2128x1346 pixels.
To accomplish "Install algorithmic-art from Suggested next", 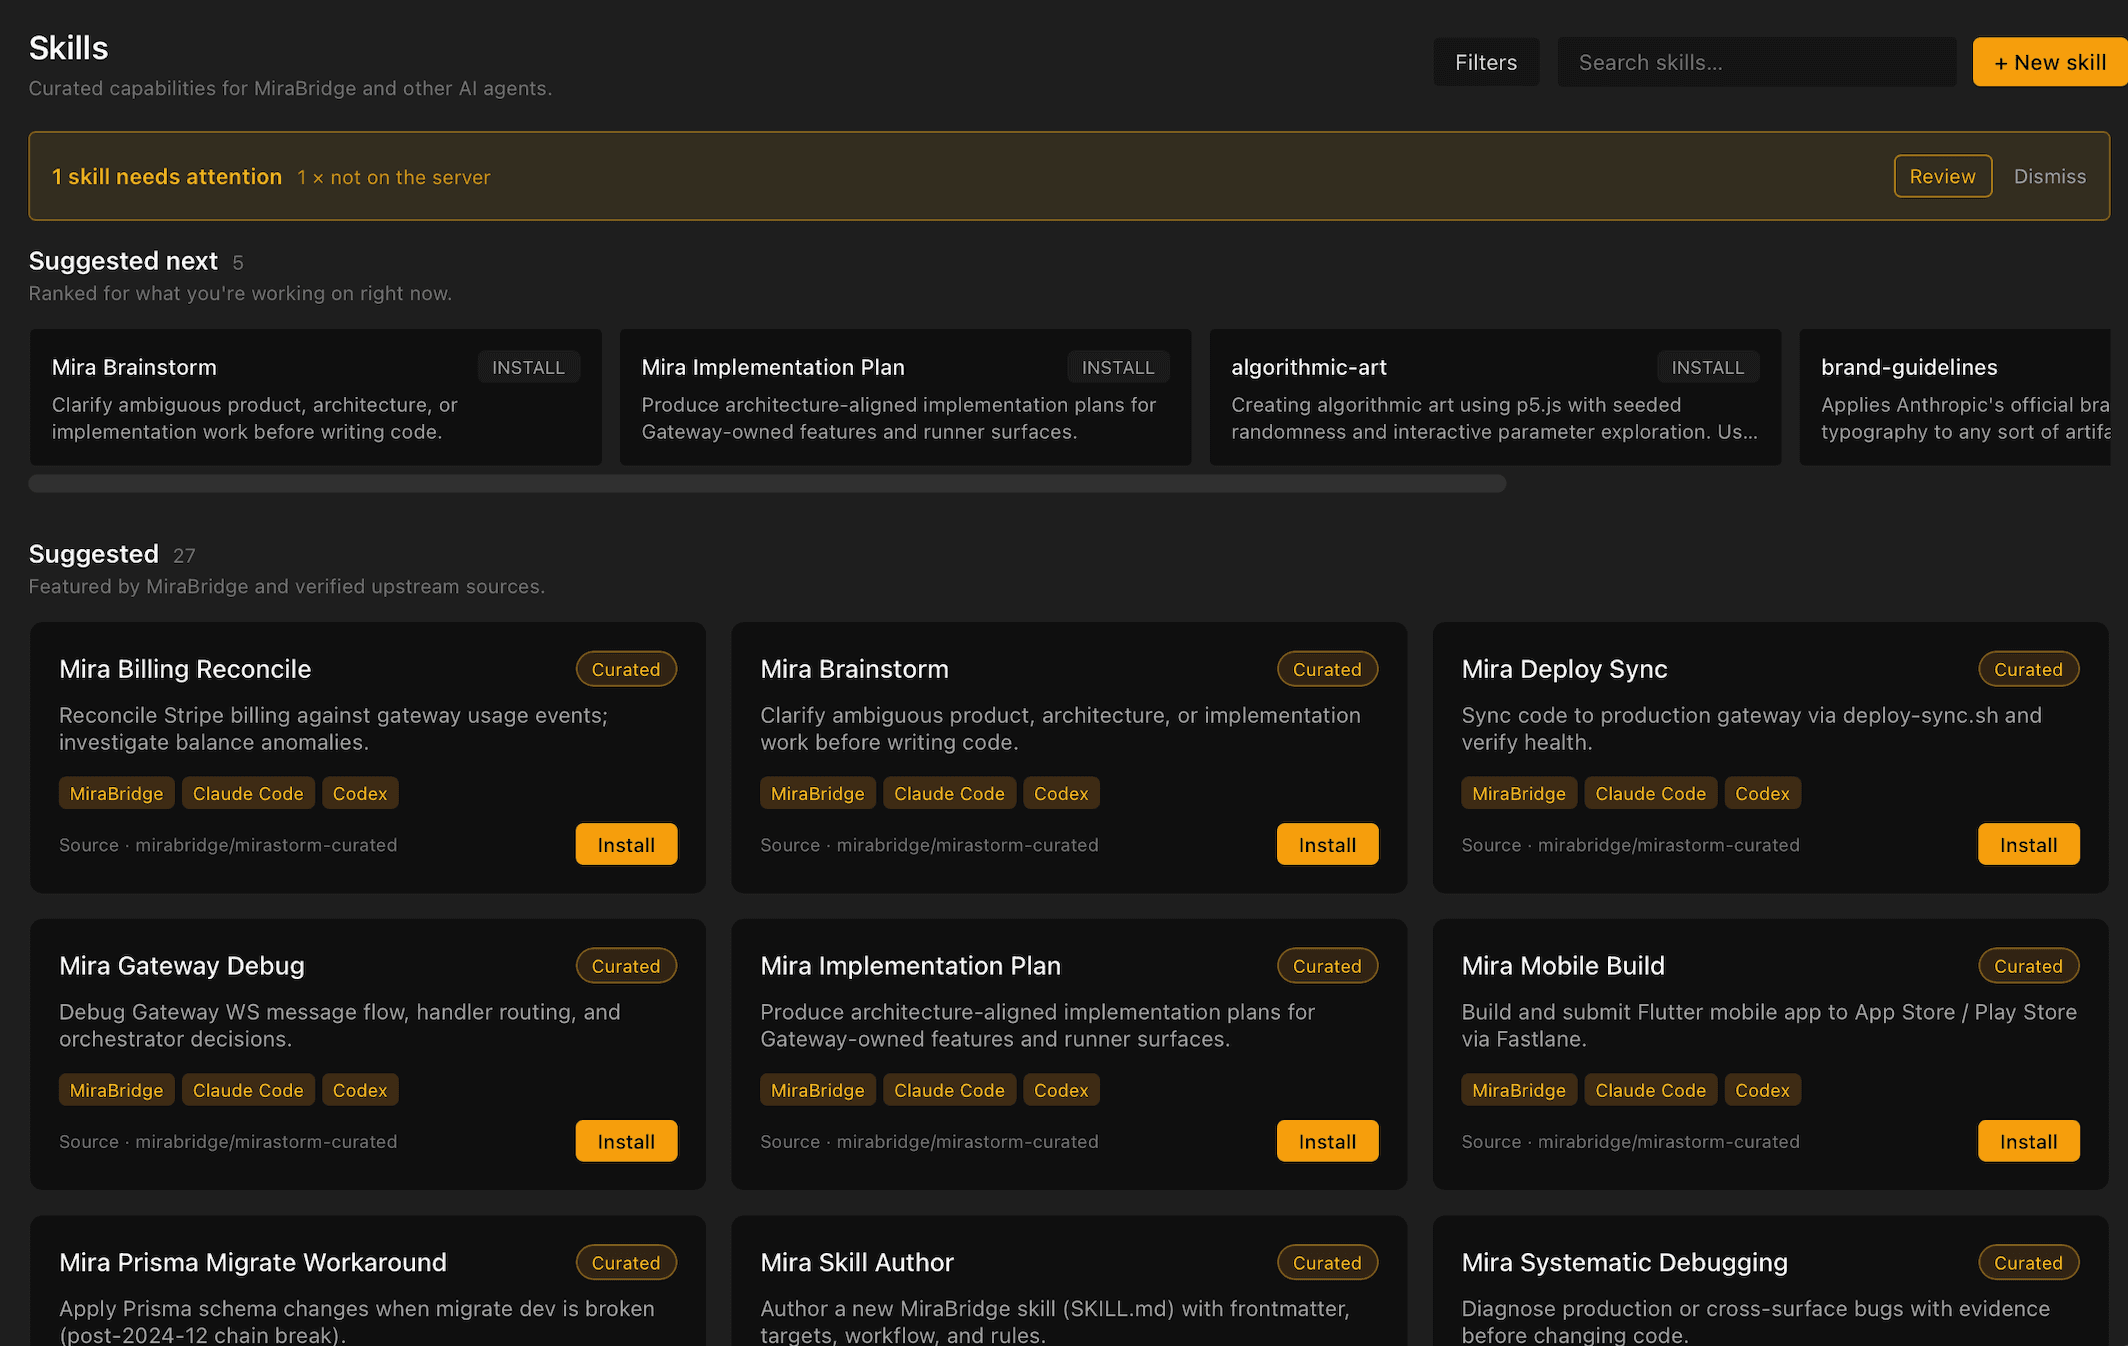I will pyautogui.click(x=1708, y=367).
